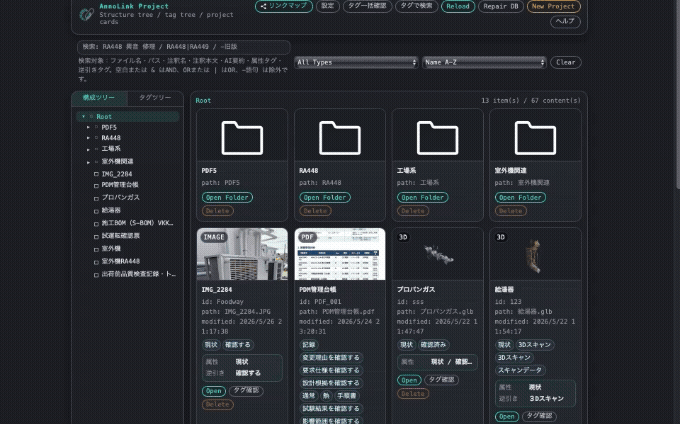680x424 pixels.
Task: Click the RA448 folder card icon
Action: 340,138
